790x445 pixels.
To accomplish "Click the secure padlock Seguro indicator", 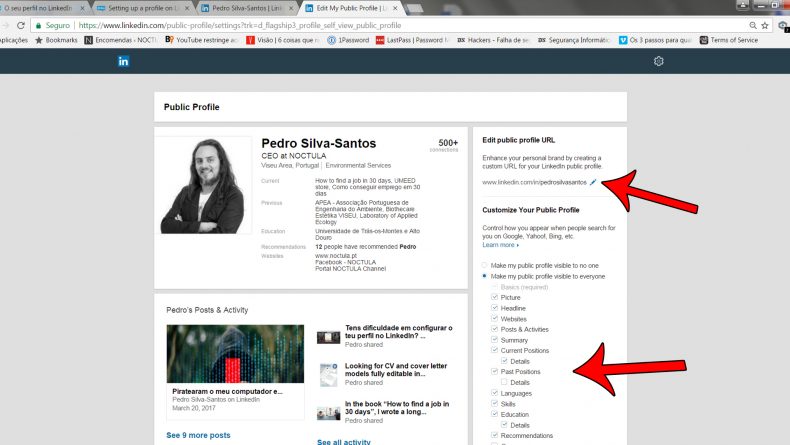I will click(52, 25).
